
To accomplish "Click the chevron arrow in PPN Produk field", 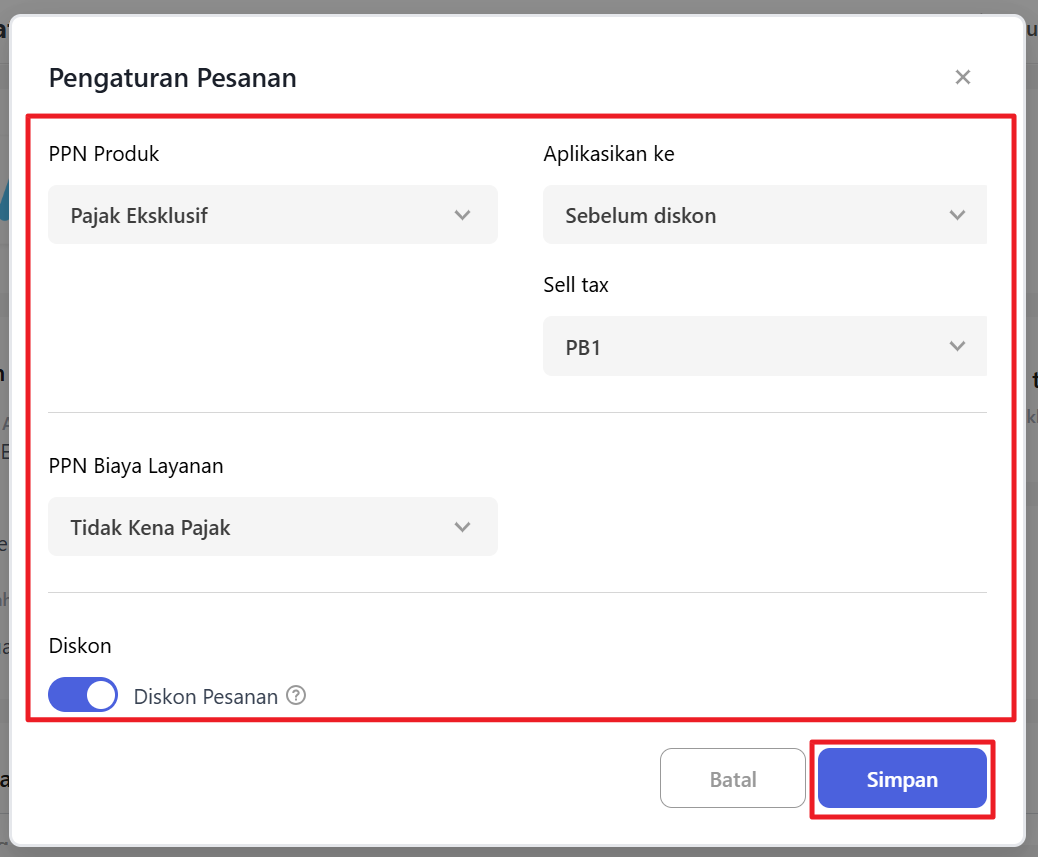I will pos(462,215).
